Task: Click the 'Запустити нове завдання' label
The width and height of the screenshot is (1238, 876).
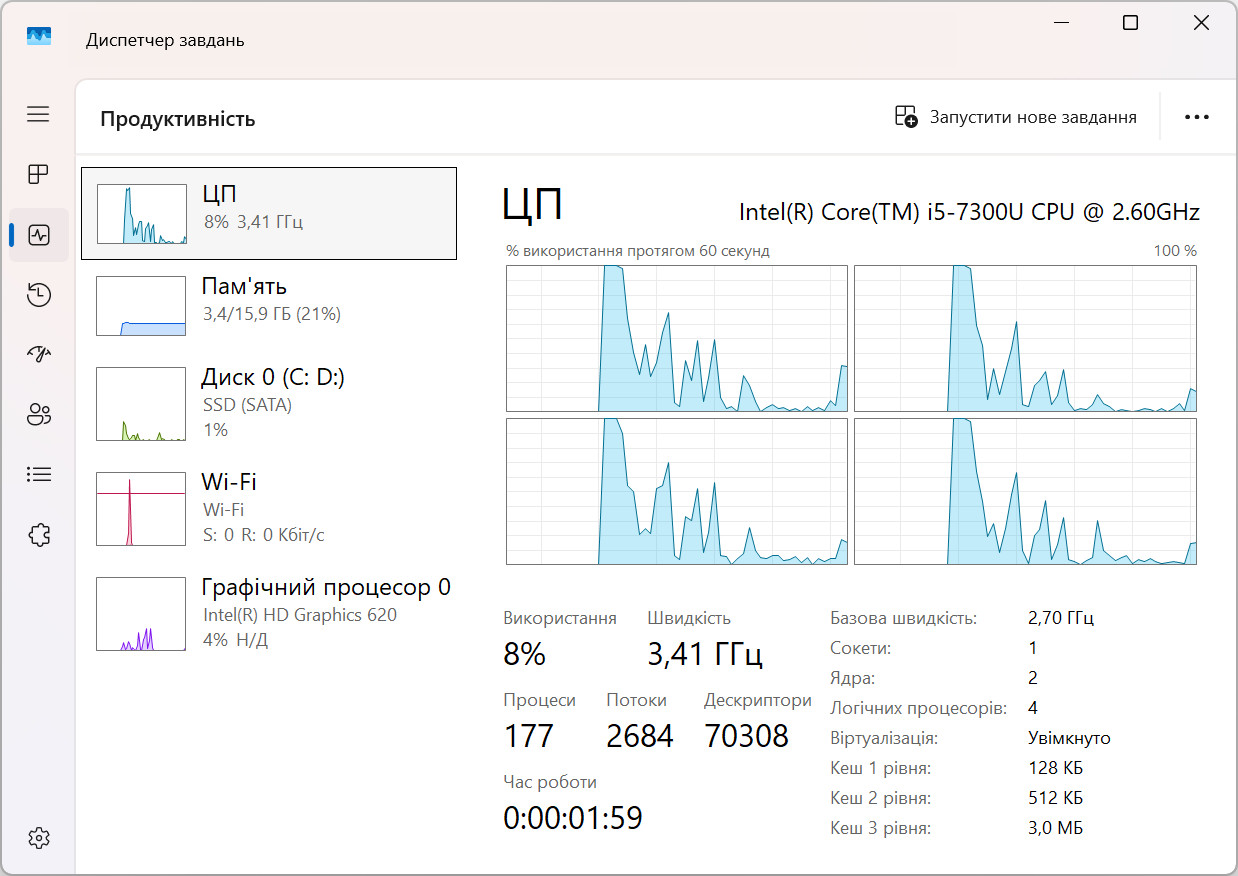Action: click(x=1033, y=117)
